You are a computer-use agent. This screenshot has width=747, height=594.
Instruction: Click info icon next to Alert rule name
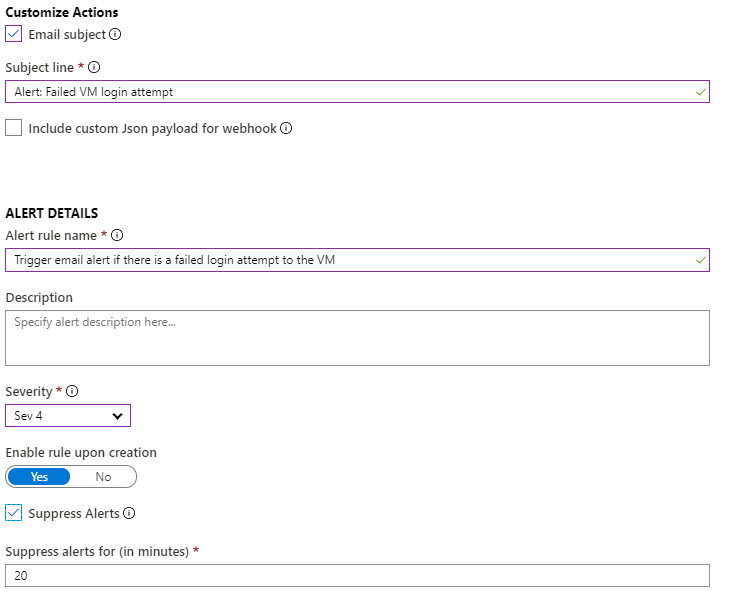point(117,235)
